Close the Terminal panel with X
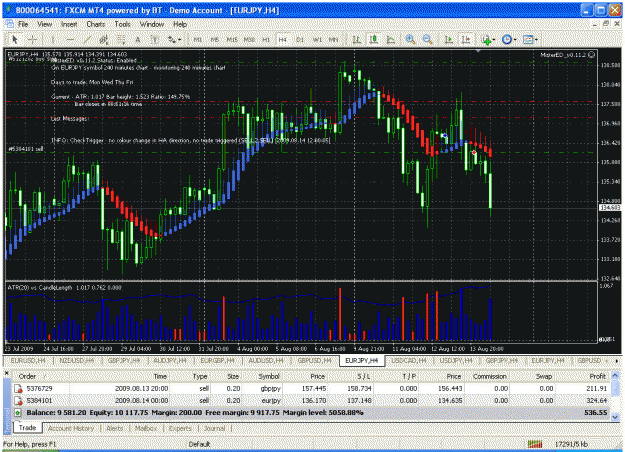625x452 pixels. (7, 373)
